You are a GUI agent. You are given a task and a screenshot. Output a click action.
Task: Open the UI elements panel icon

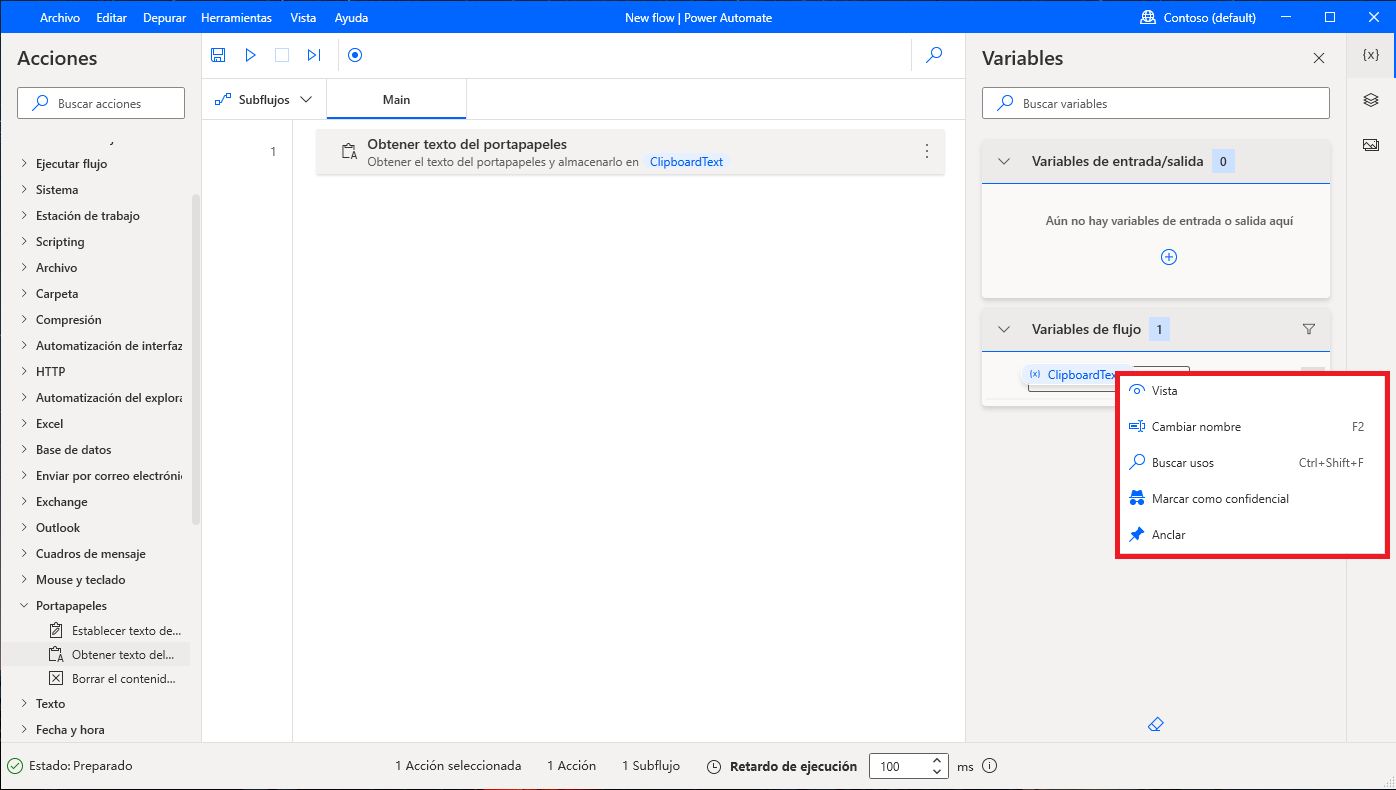(1370, 100)
